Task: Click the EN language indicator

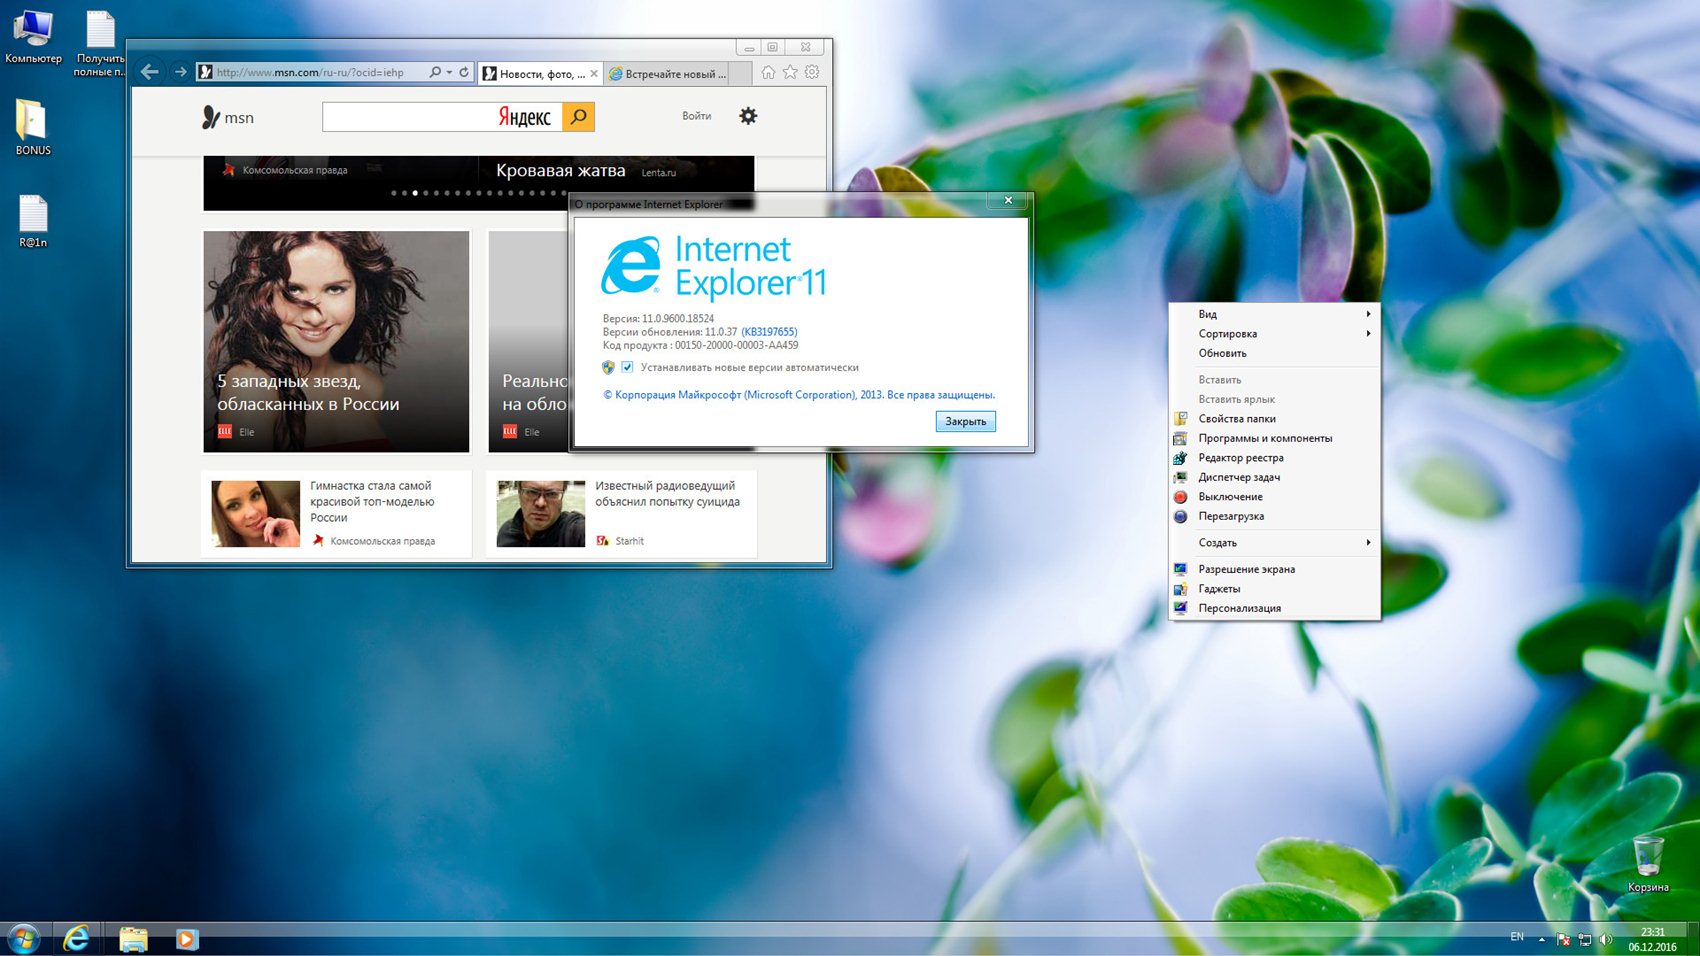Action: point(1517,937)
